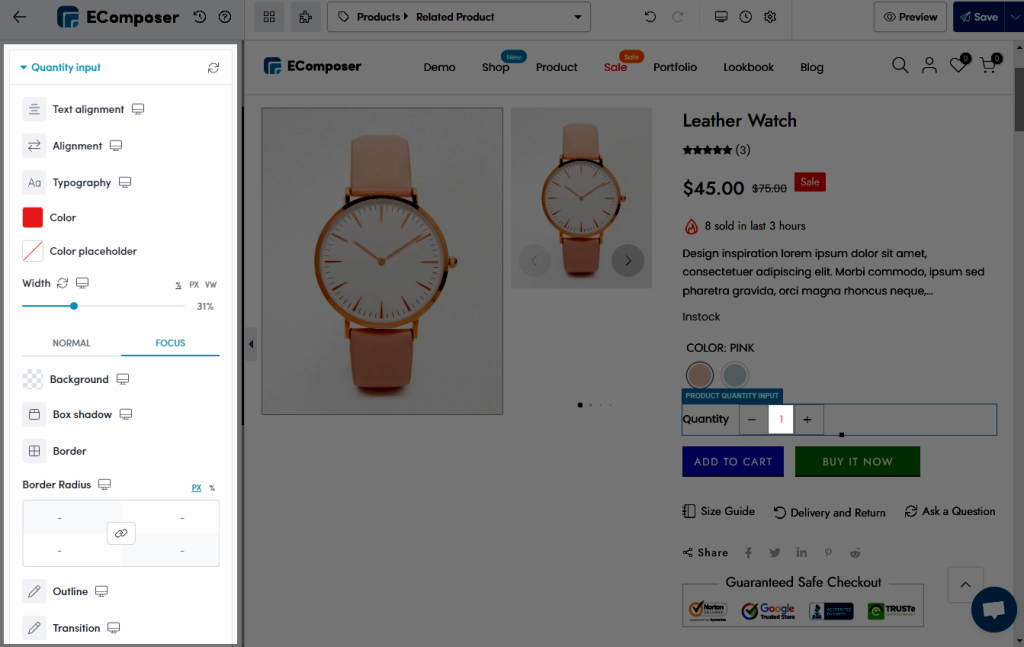Open the schedule clock icon in toolbar
The height and width of the screenshot is (647, 1024).
point(746,17)
